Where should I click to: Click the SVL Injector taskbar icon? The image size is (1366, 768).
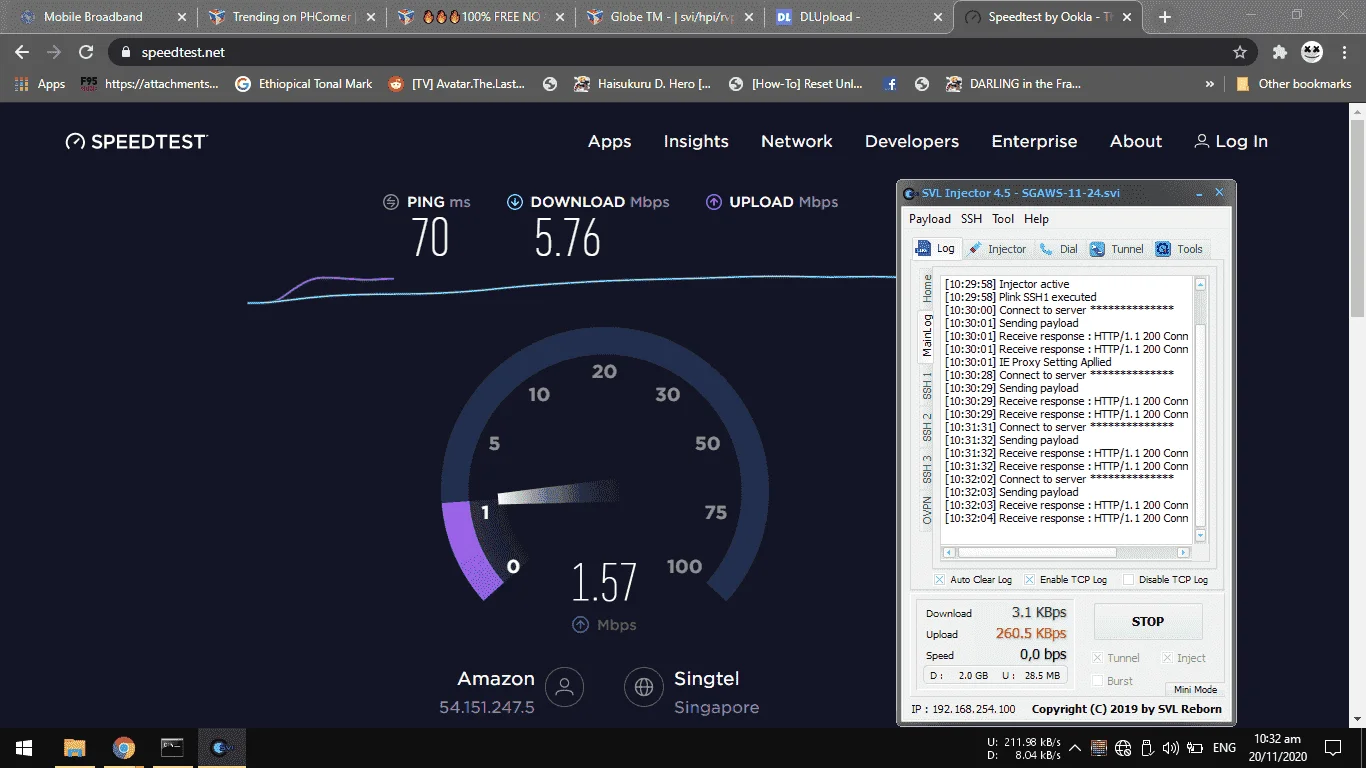pyautogui.click(x=221, y=747)
